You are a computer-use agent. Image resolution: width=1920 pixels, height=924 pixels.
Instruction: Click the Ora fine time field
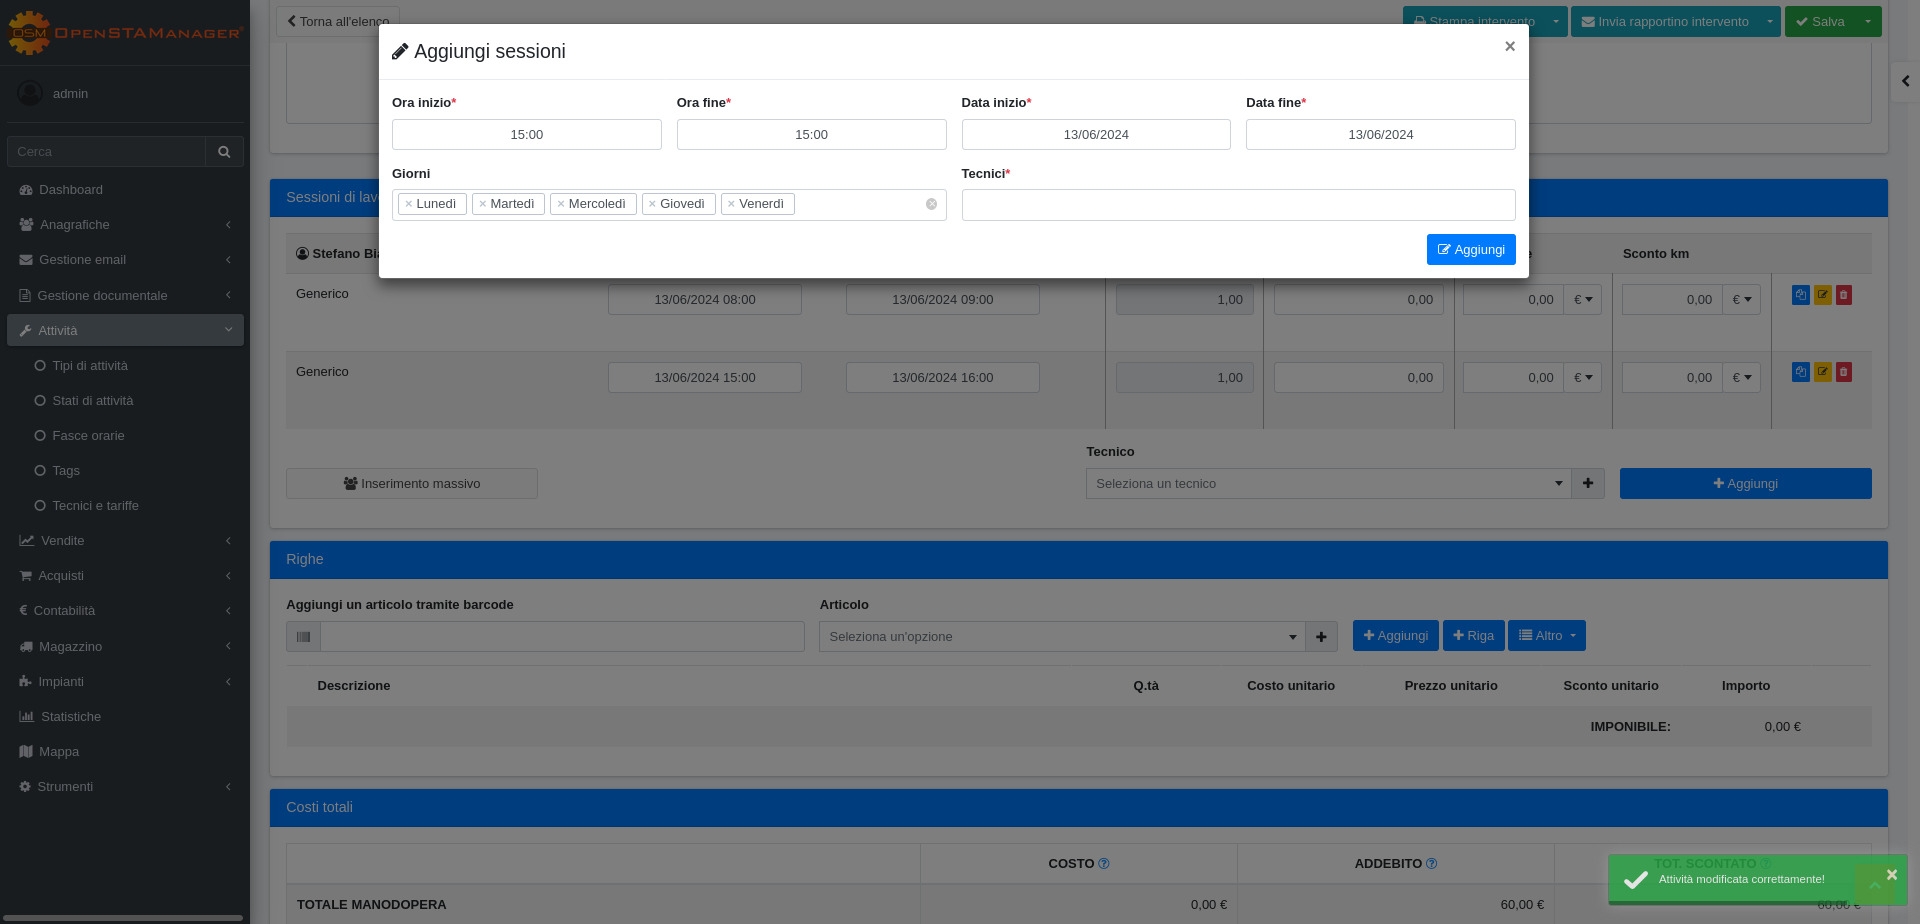click(x=811, y=135)
